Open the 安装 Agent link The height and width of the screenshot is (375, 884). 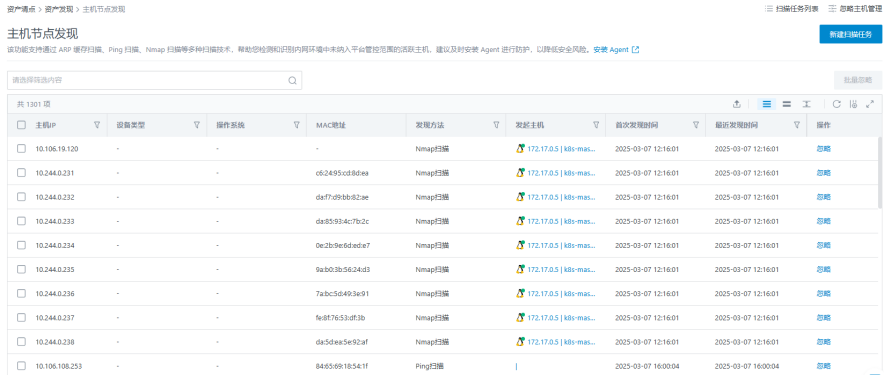[x=611, y=50]
